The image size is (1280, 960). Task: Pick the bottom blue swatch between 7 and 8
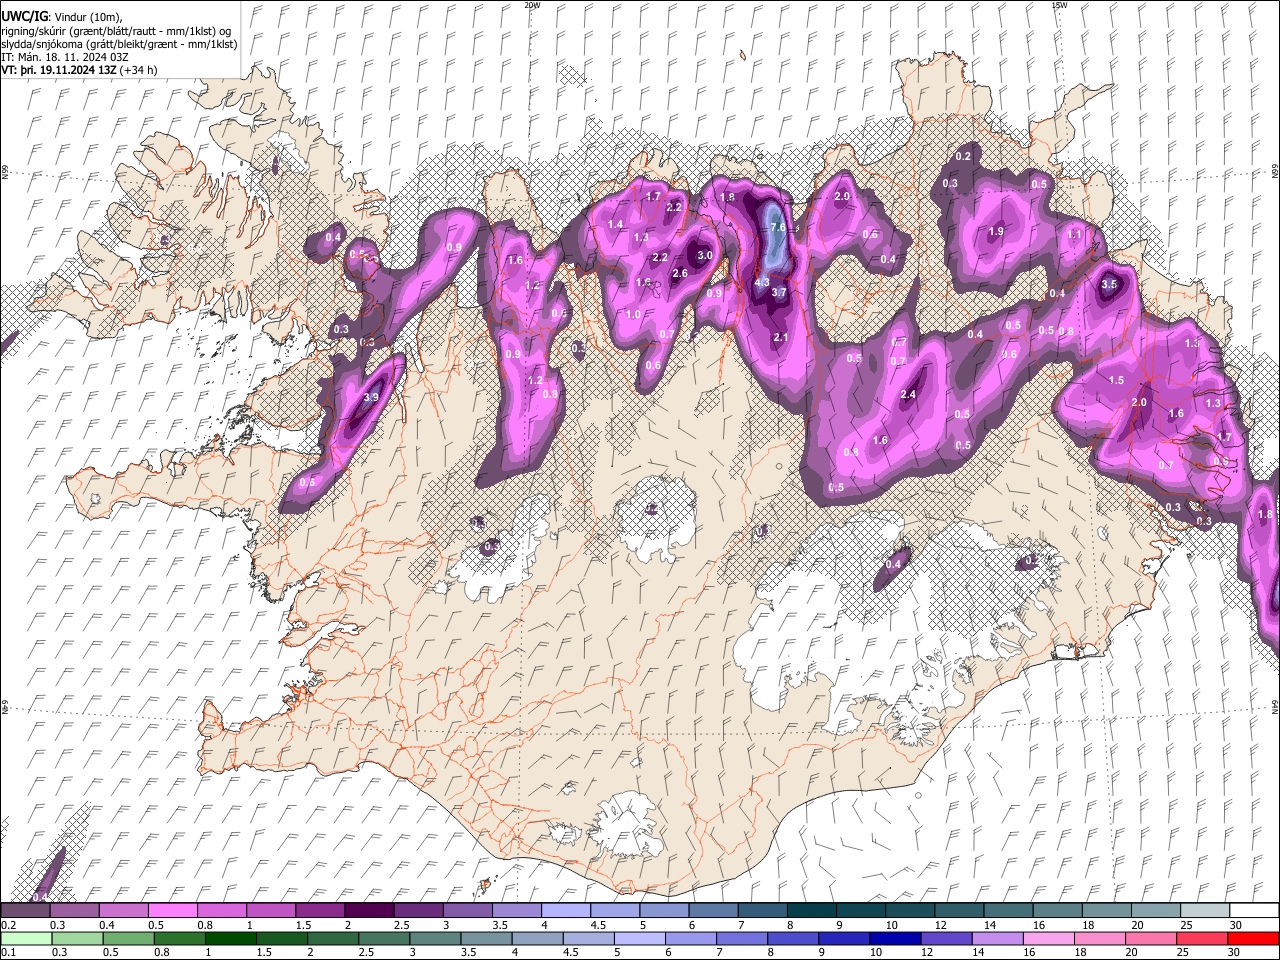coord(742,938)
